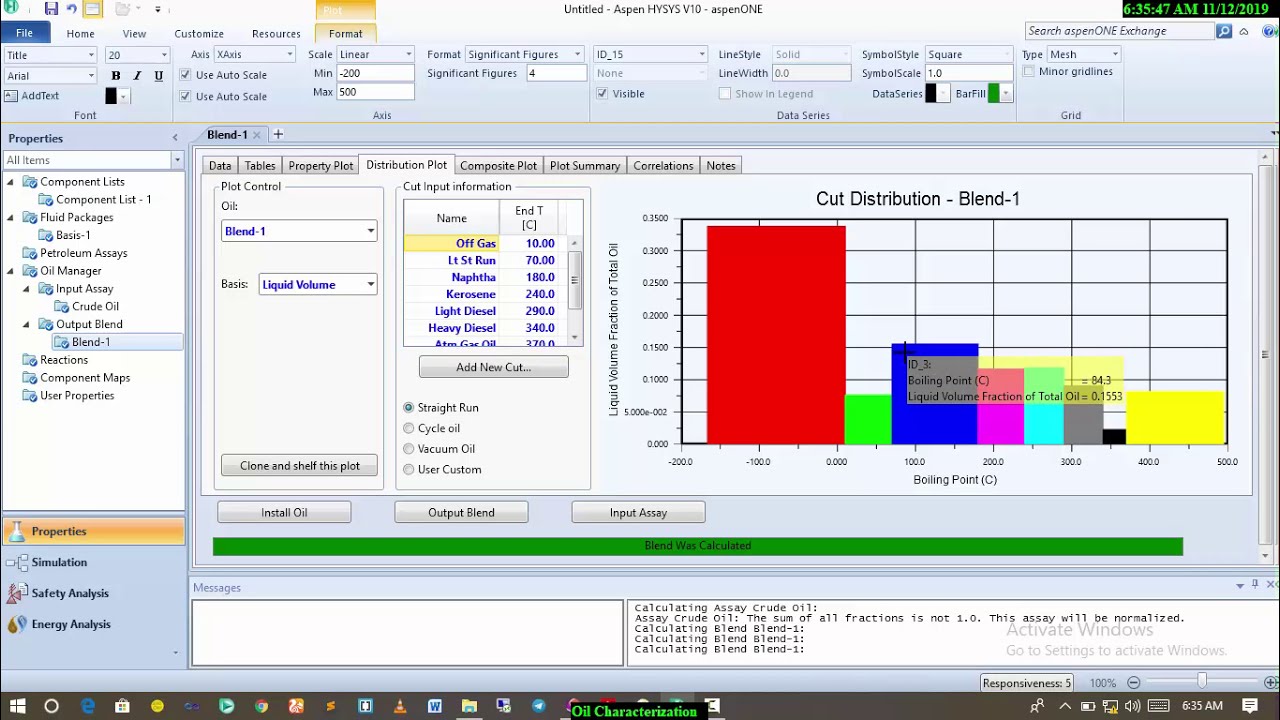
Task: Toggle Bold font formatting
Action: pyautogui.click(x=116, y=76)
